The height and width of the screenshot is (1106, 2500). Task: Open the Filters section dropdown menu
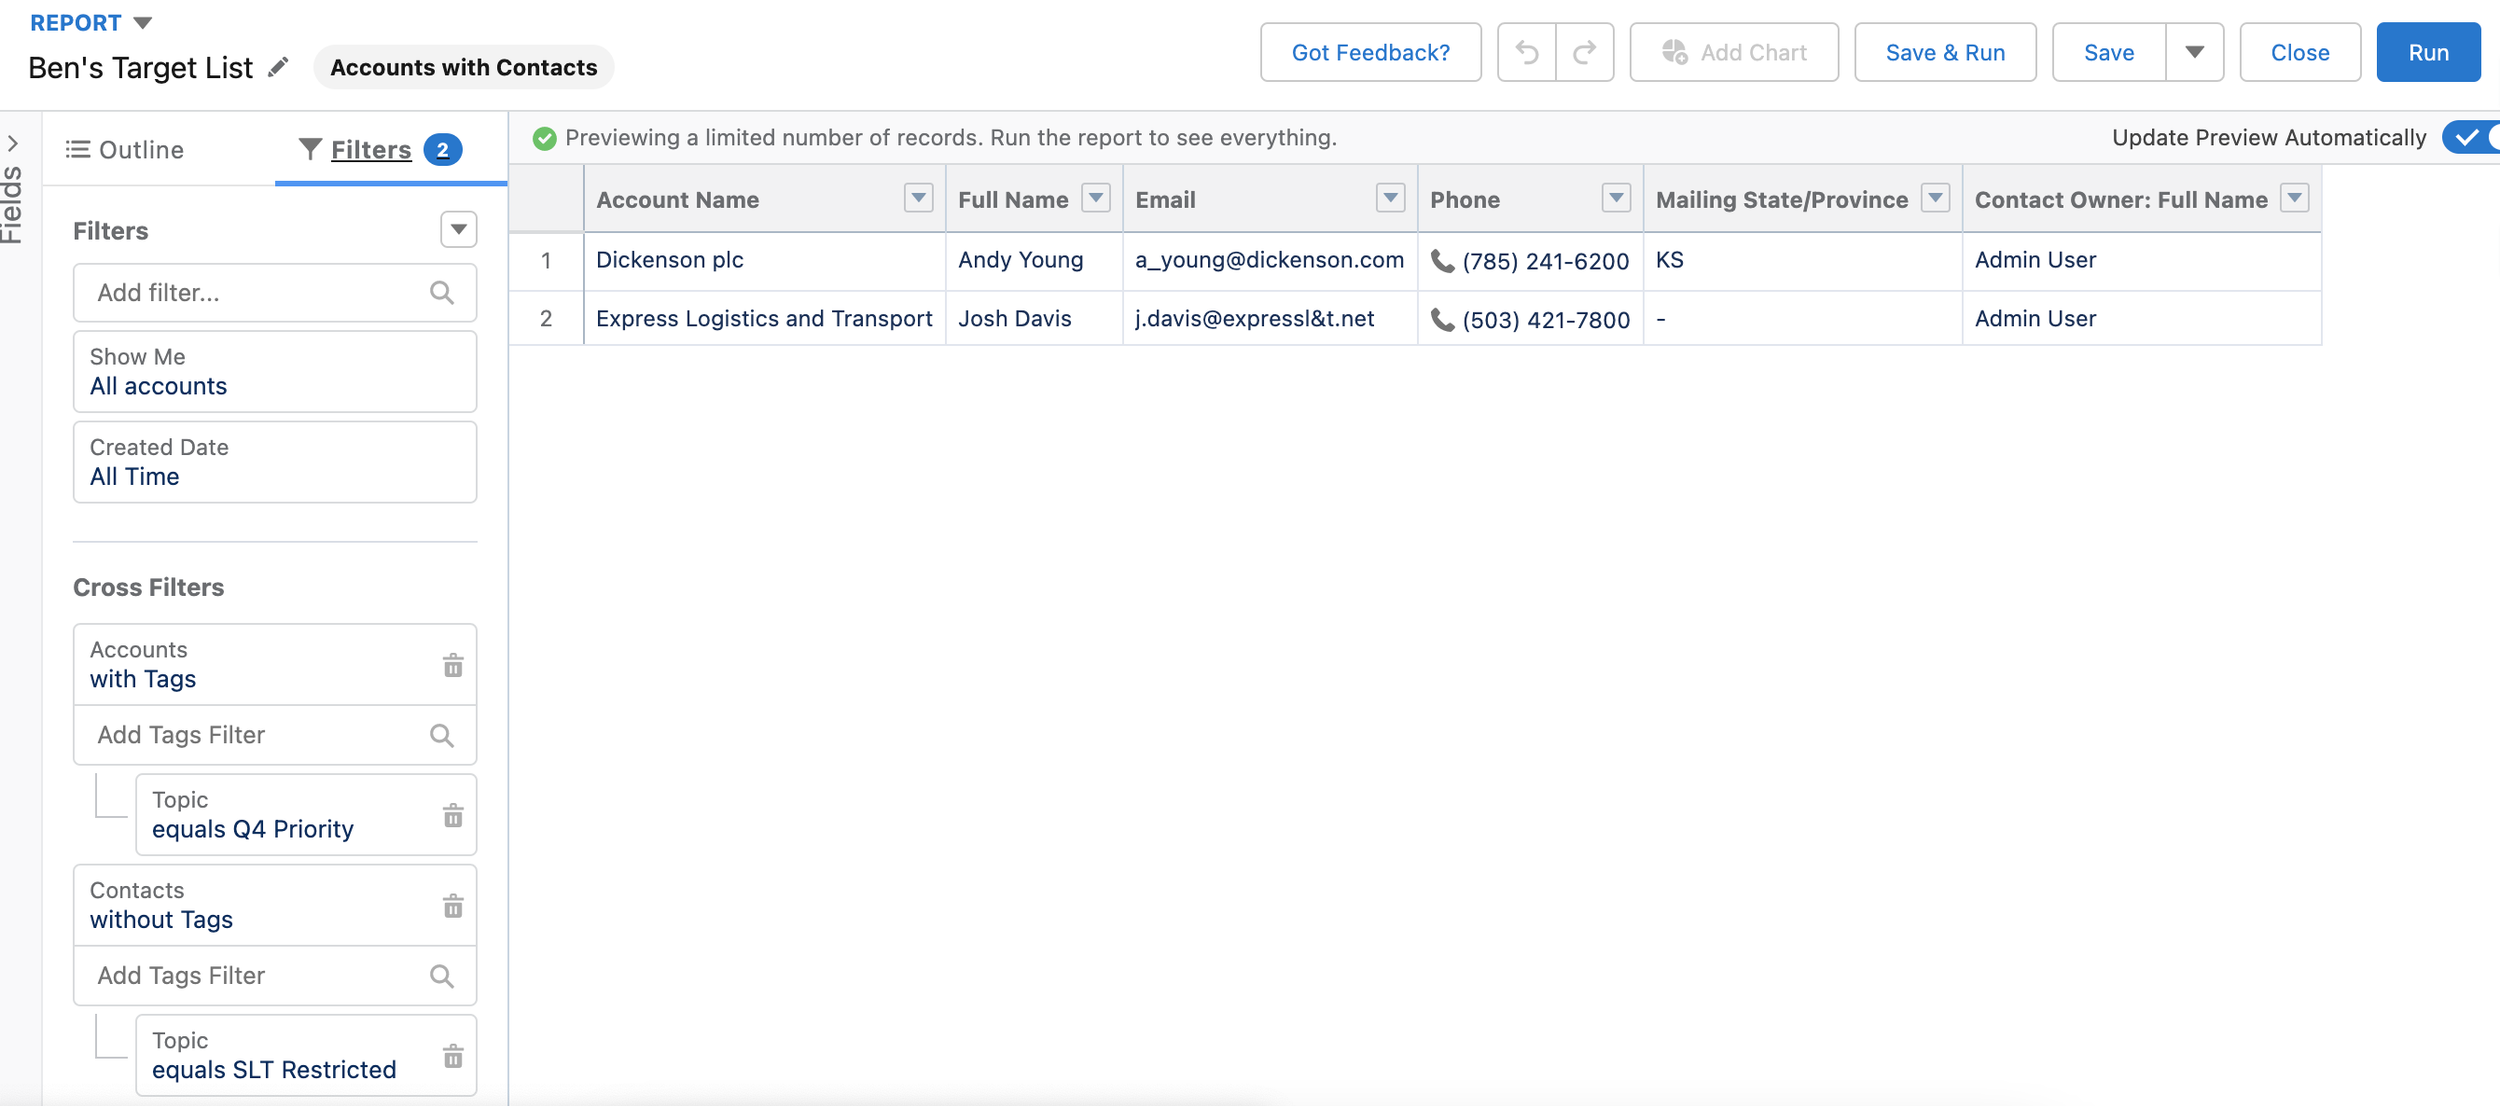tap(458, 230)
